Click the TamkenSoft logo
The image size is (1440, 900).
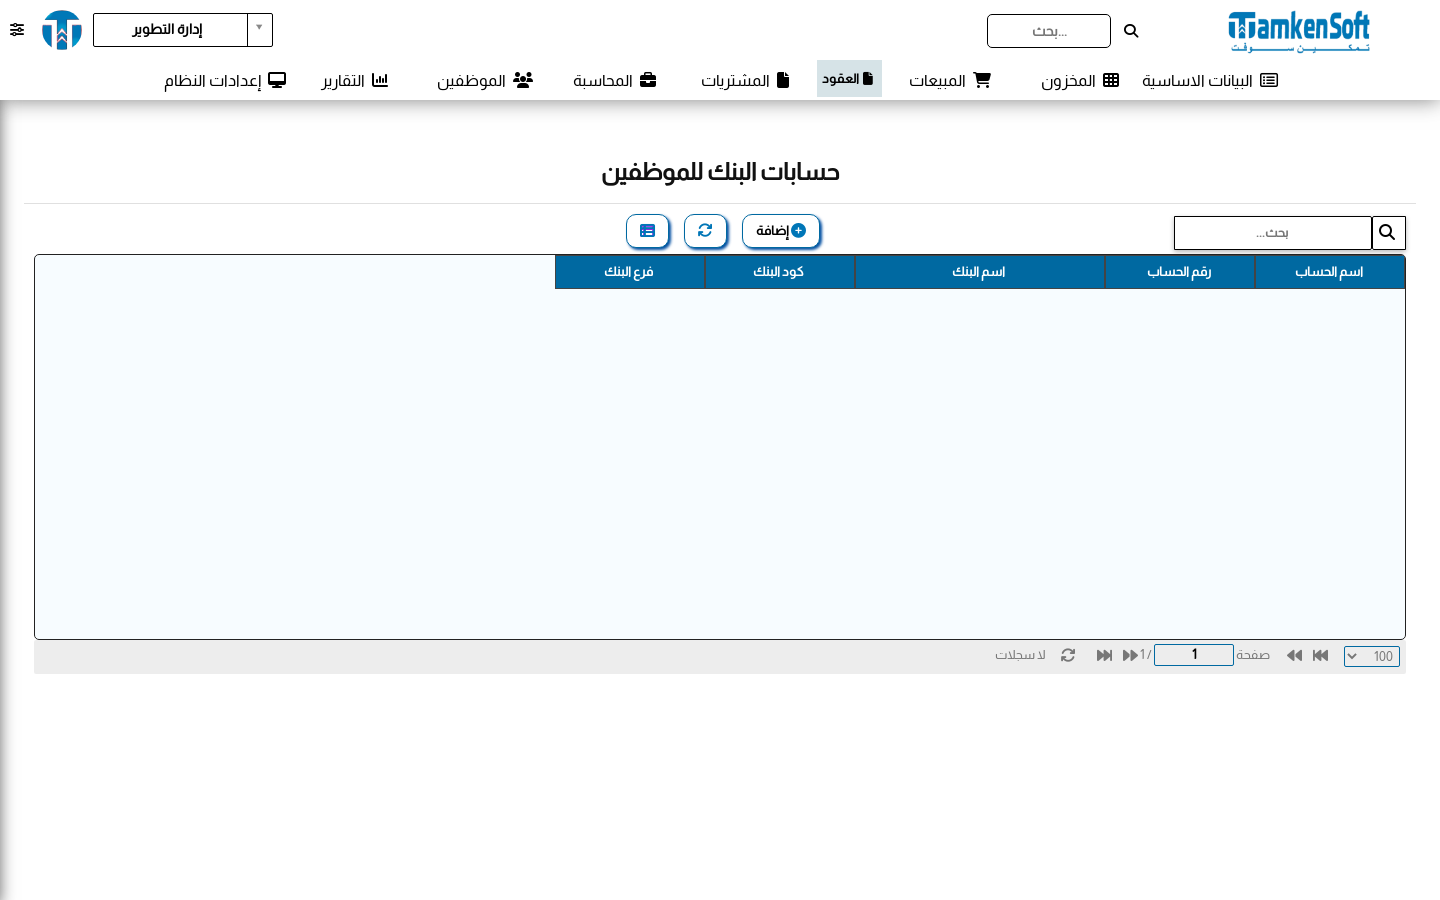click(1299, 31)
